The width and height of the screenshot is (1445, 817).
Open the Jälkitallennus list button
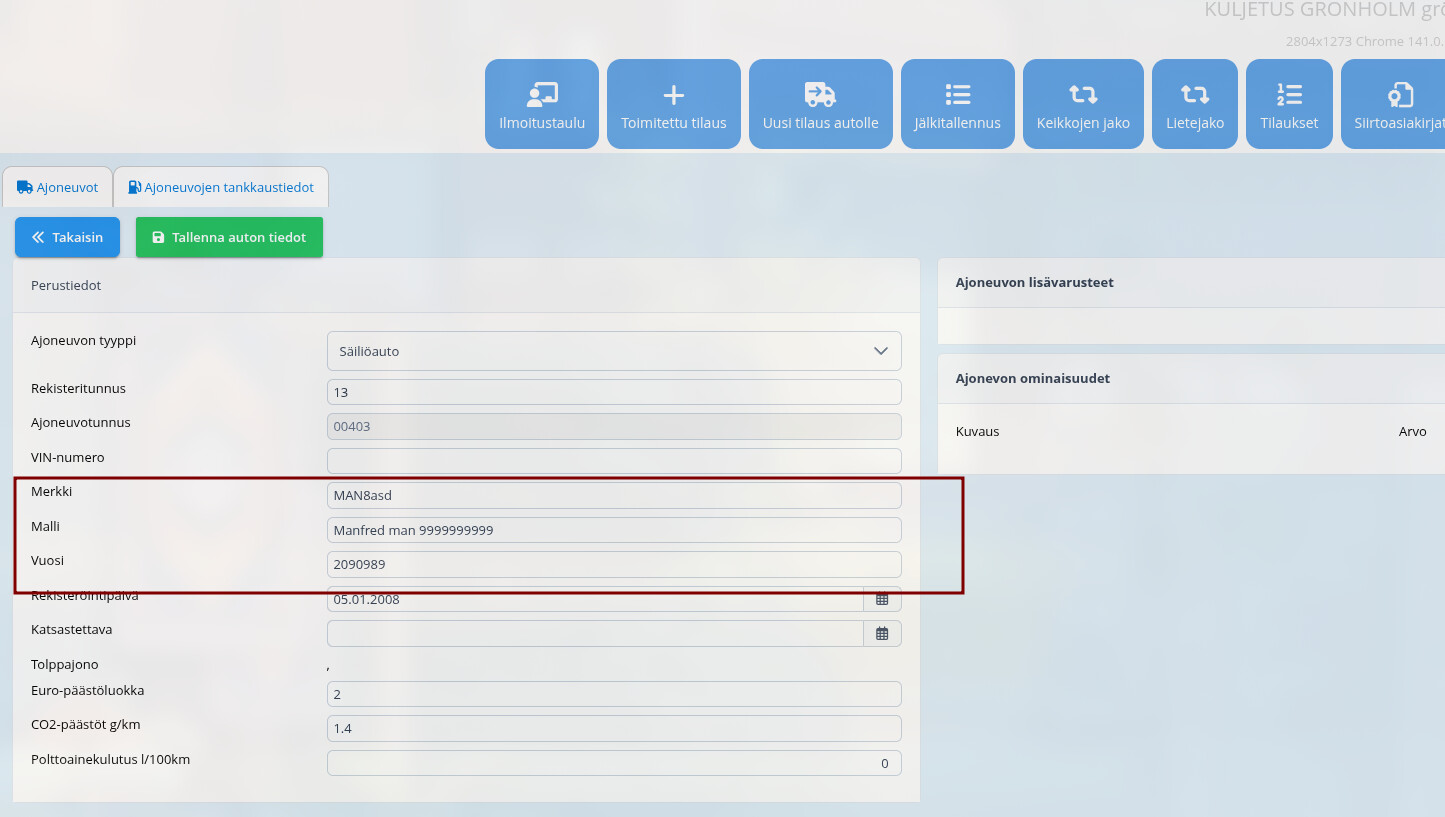click(x=957, y=104)
